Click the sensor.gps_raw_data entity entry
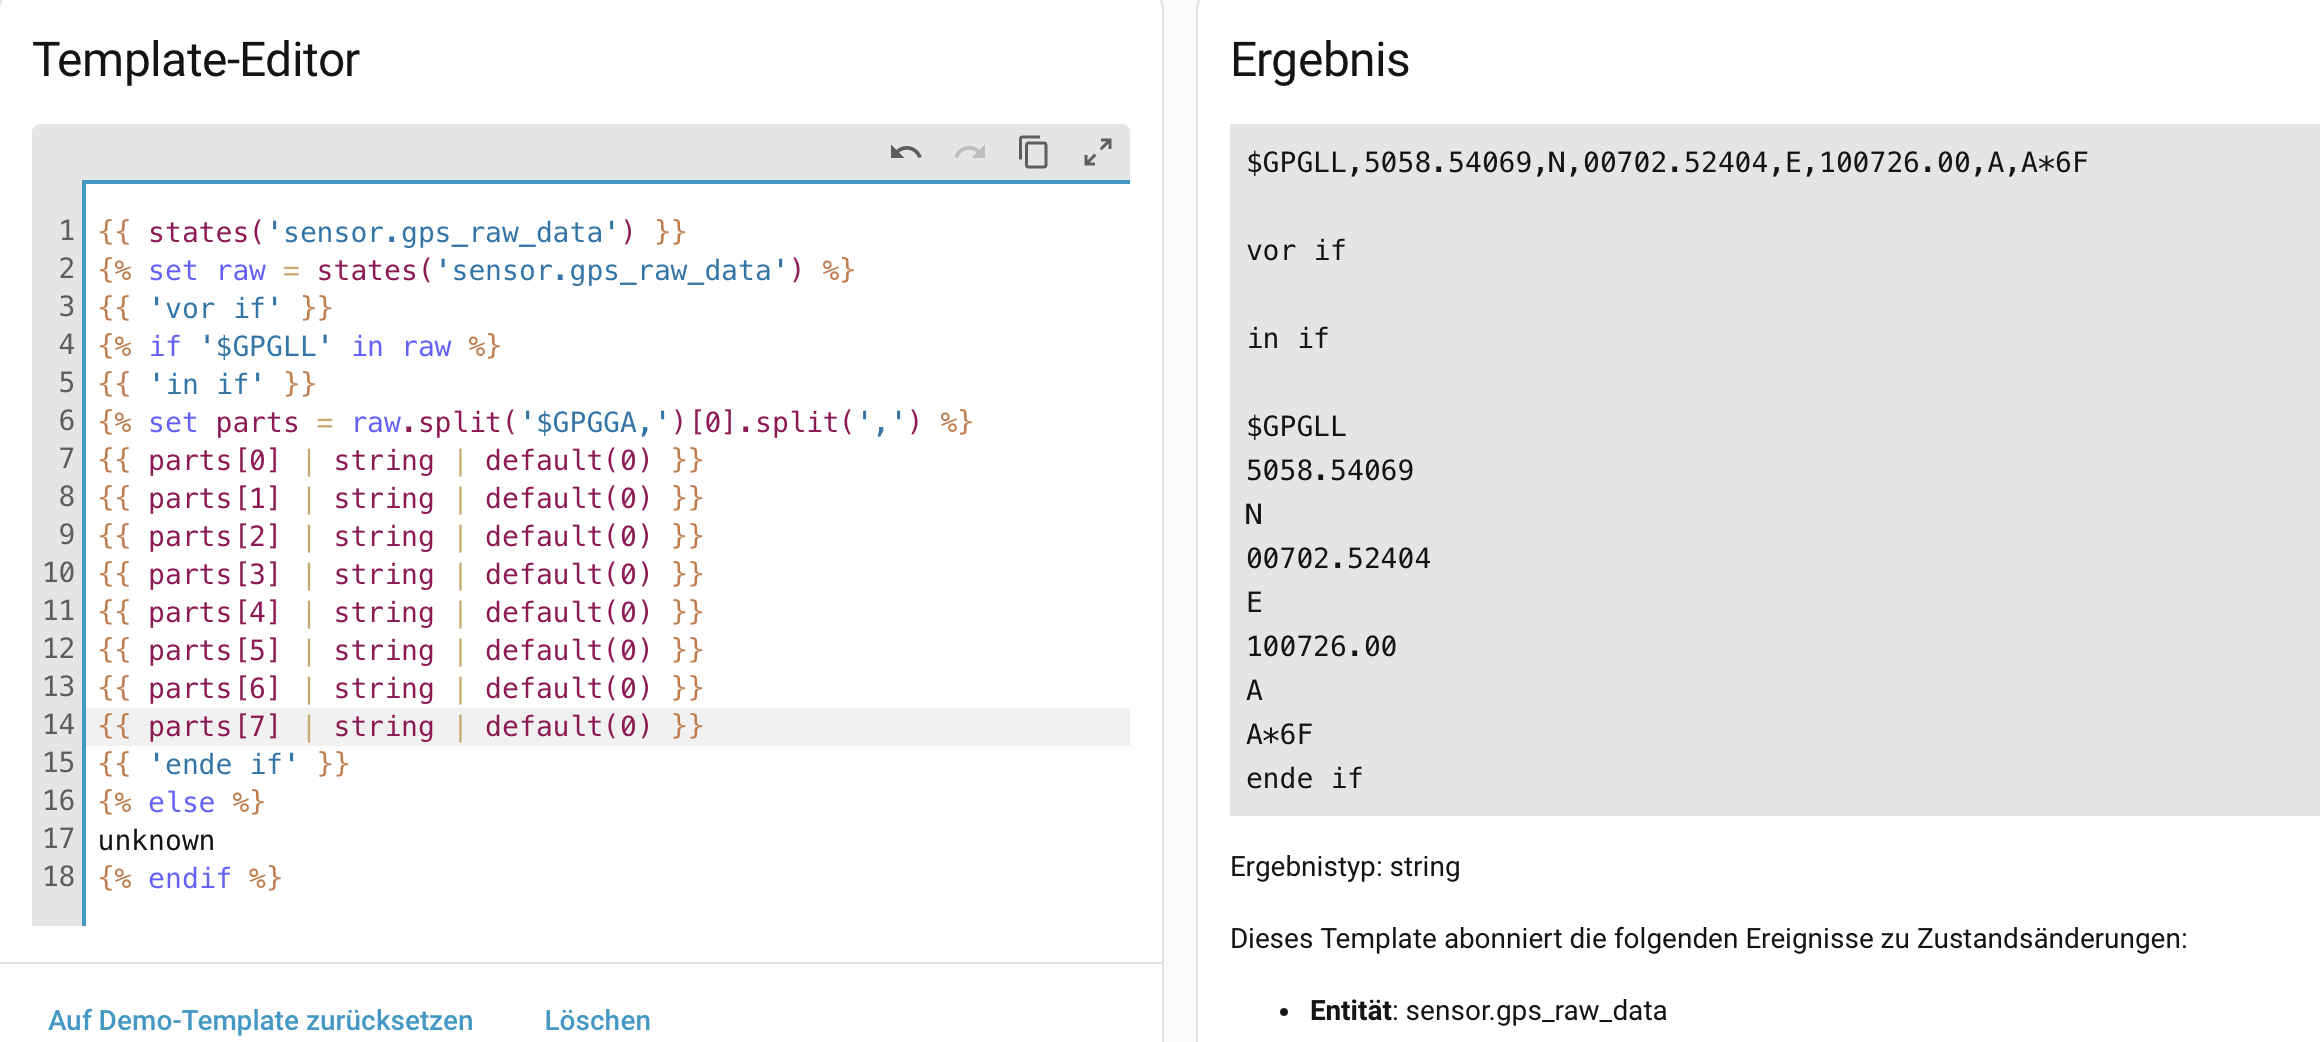Viewport: 2320px width, 1042px height. pyautogui.click(x=1535, y=1011)
